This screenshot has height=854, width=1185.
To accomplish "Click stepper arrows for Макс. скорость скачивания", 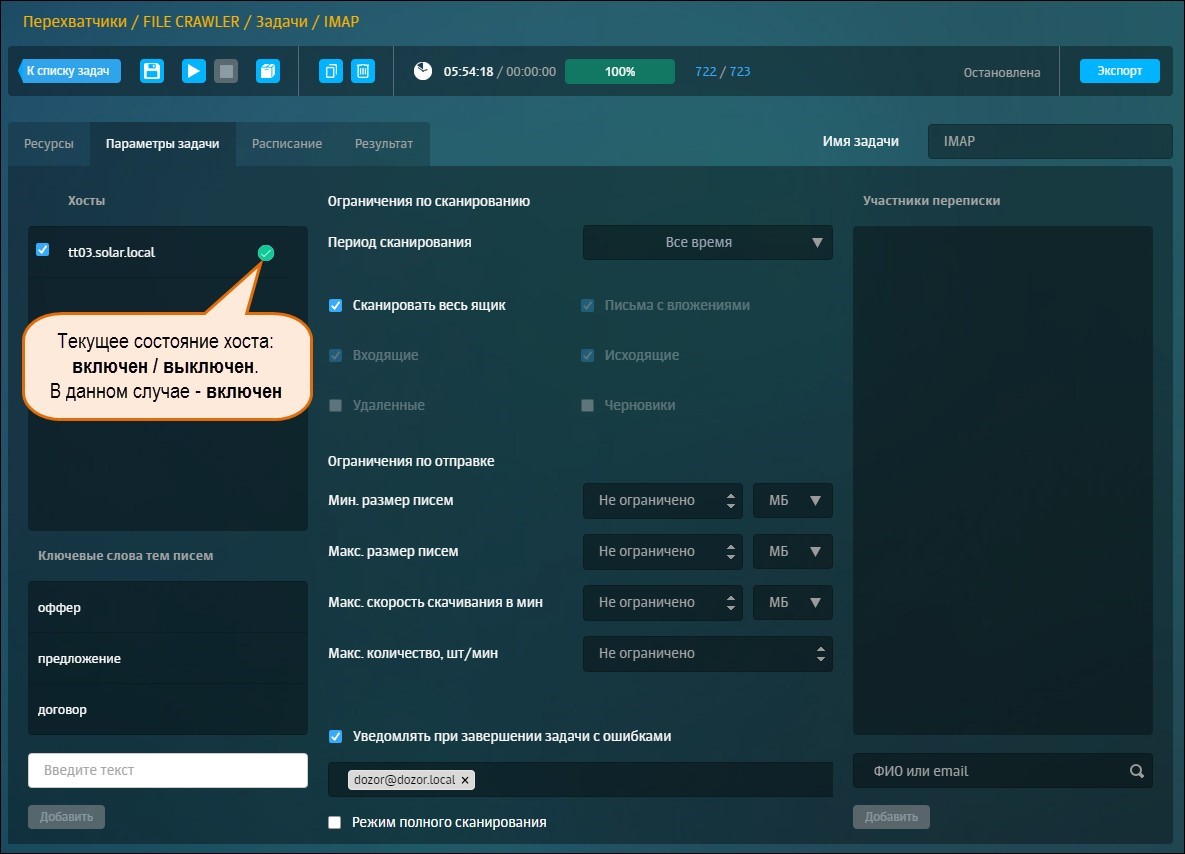I will point(731,602).
